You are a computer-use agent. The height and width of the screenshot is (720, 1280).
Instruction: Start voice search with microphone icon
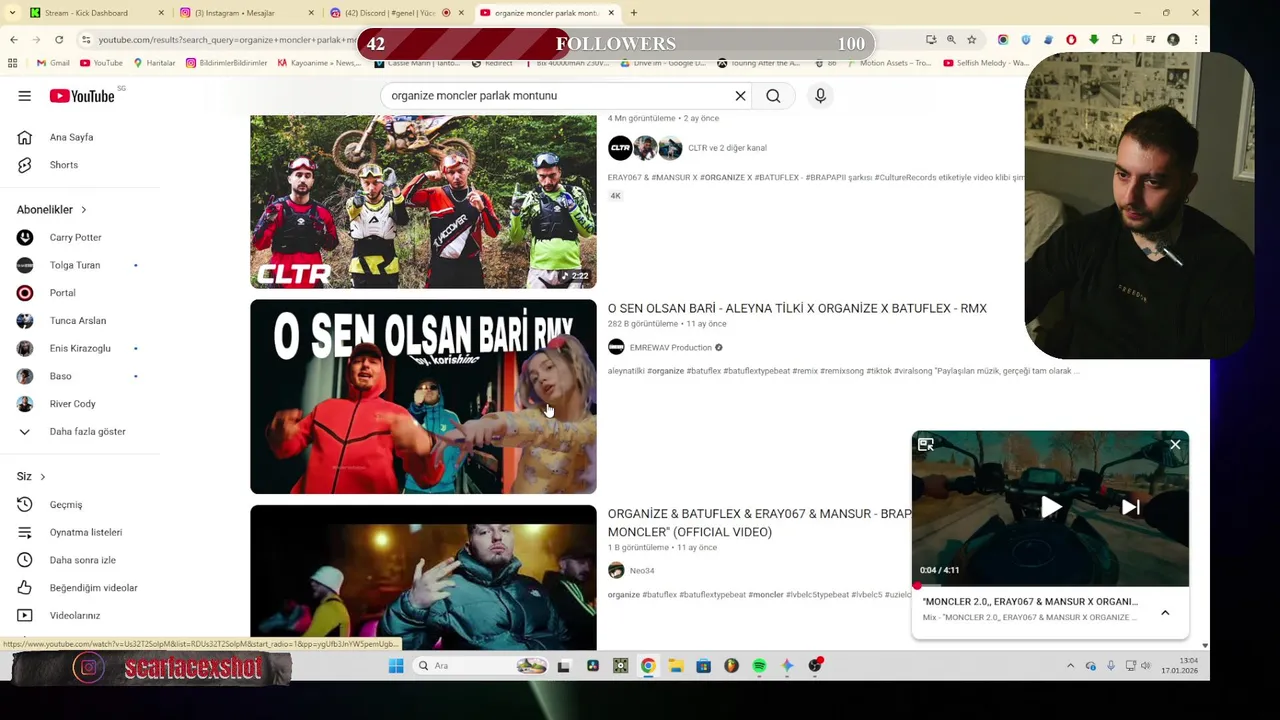pos(820,96)
